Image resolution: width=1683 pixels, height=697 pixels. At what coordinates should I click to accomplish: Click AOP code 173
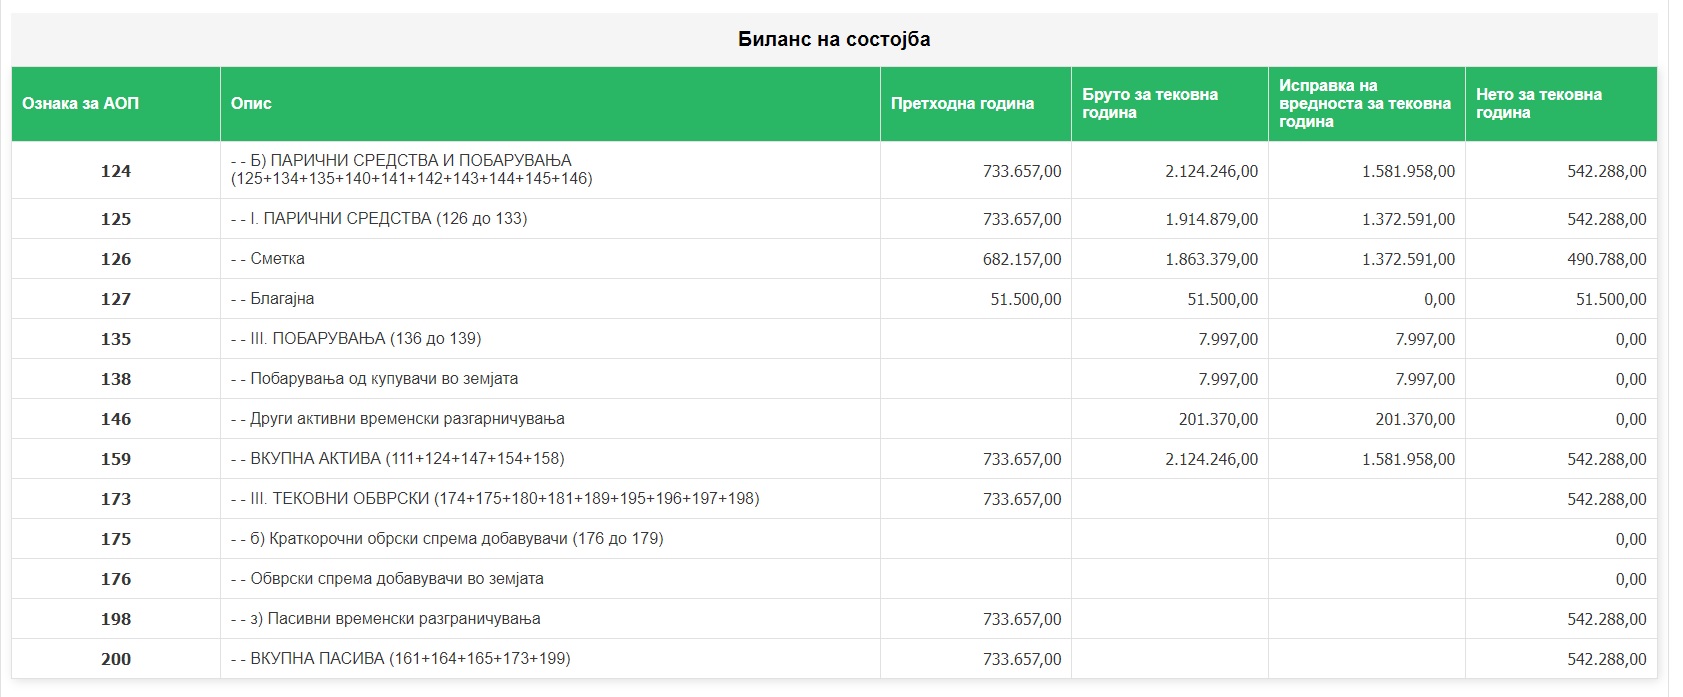click(116, 499)
